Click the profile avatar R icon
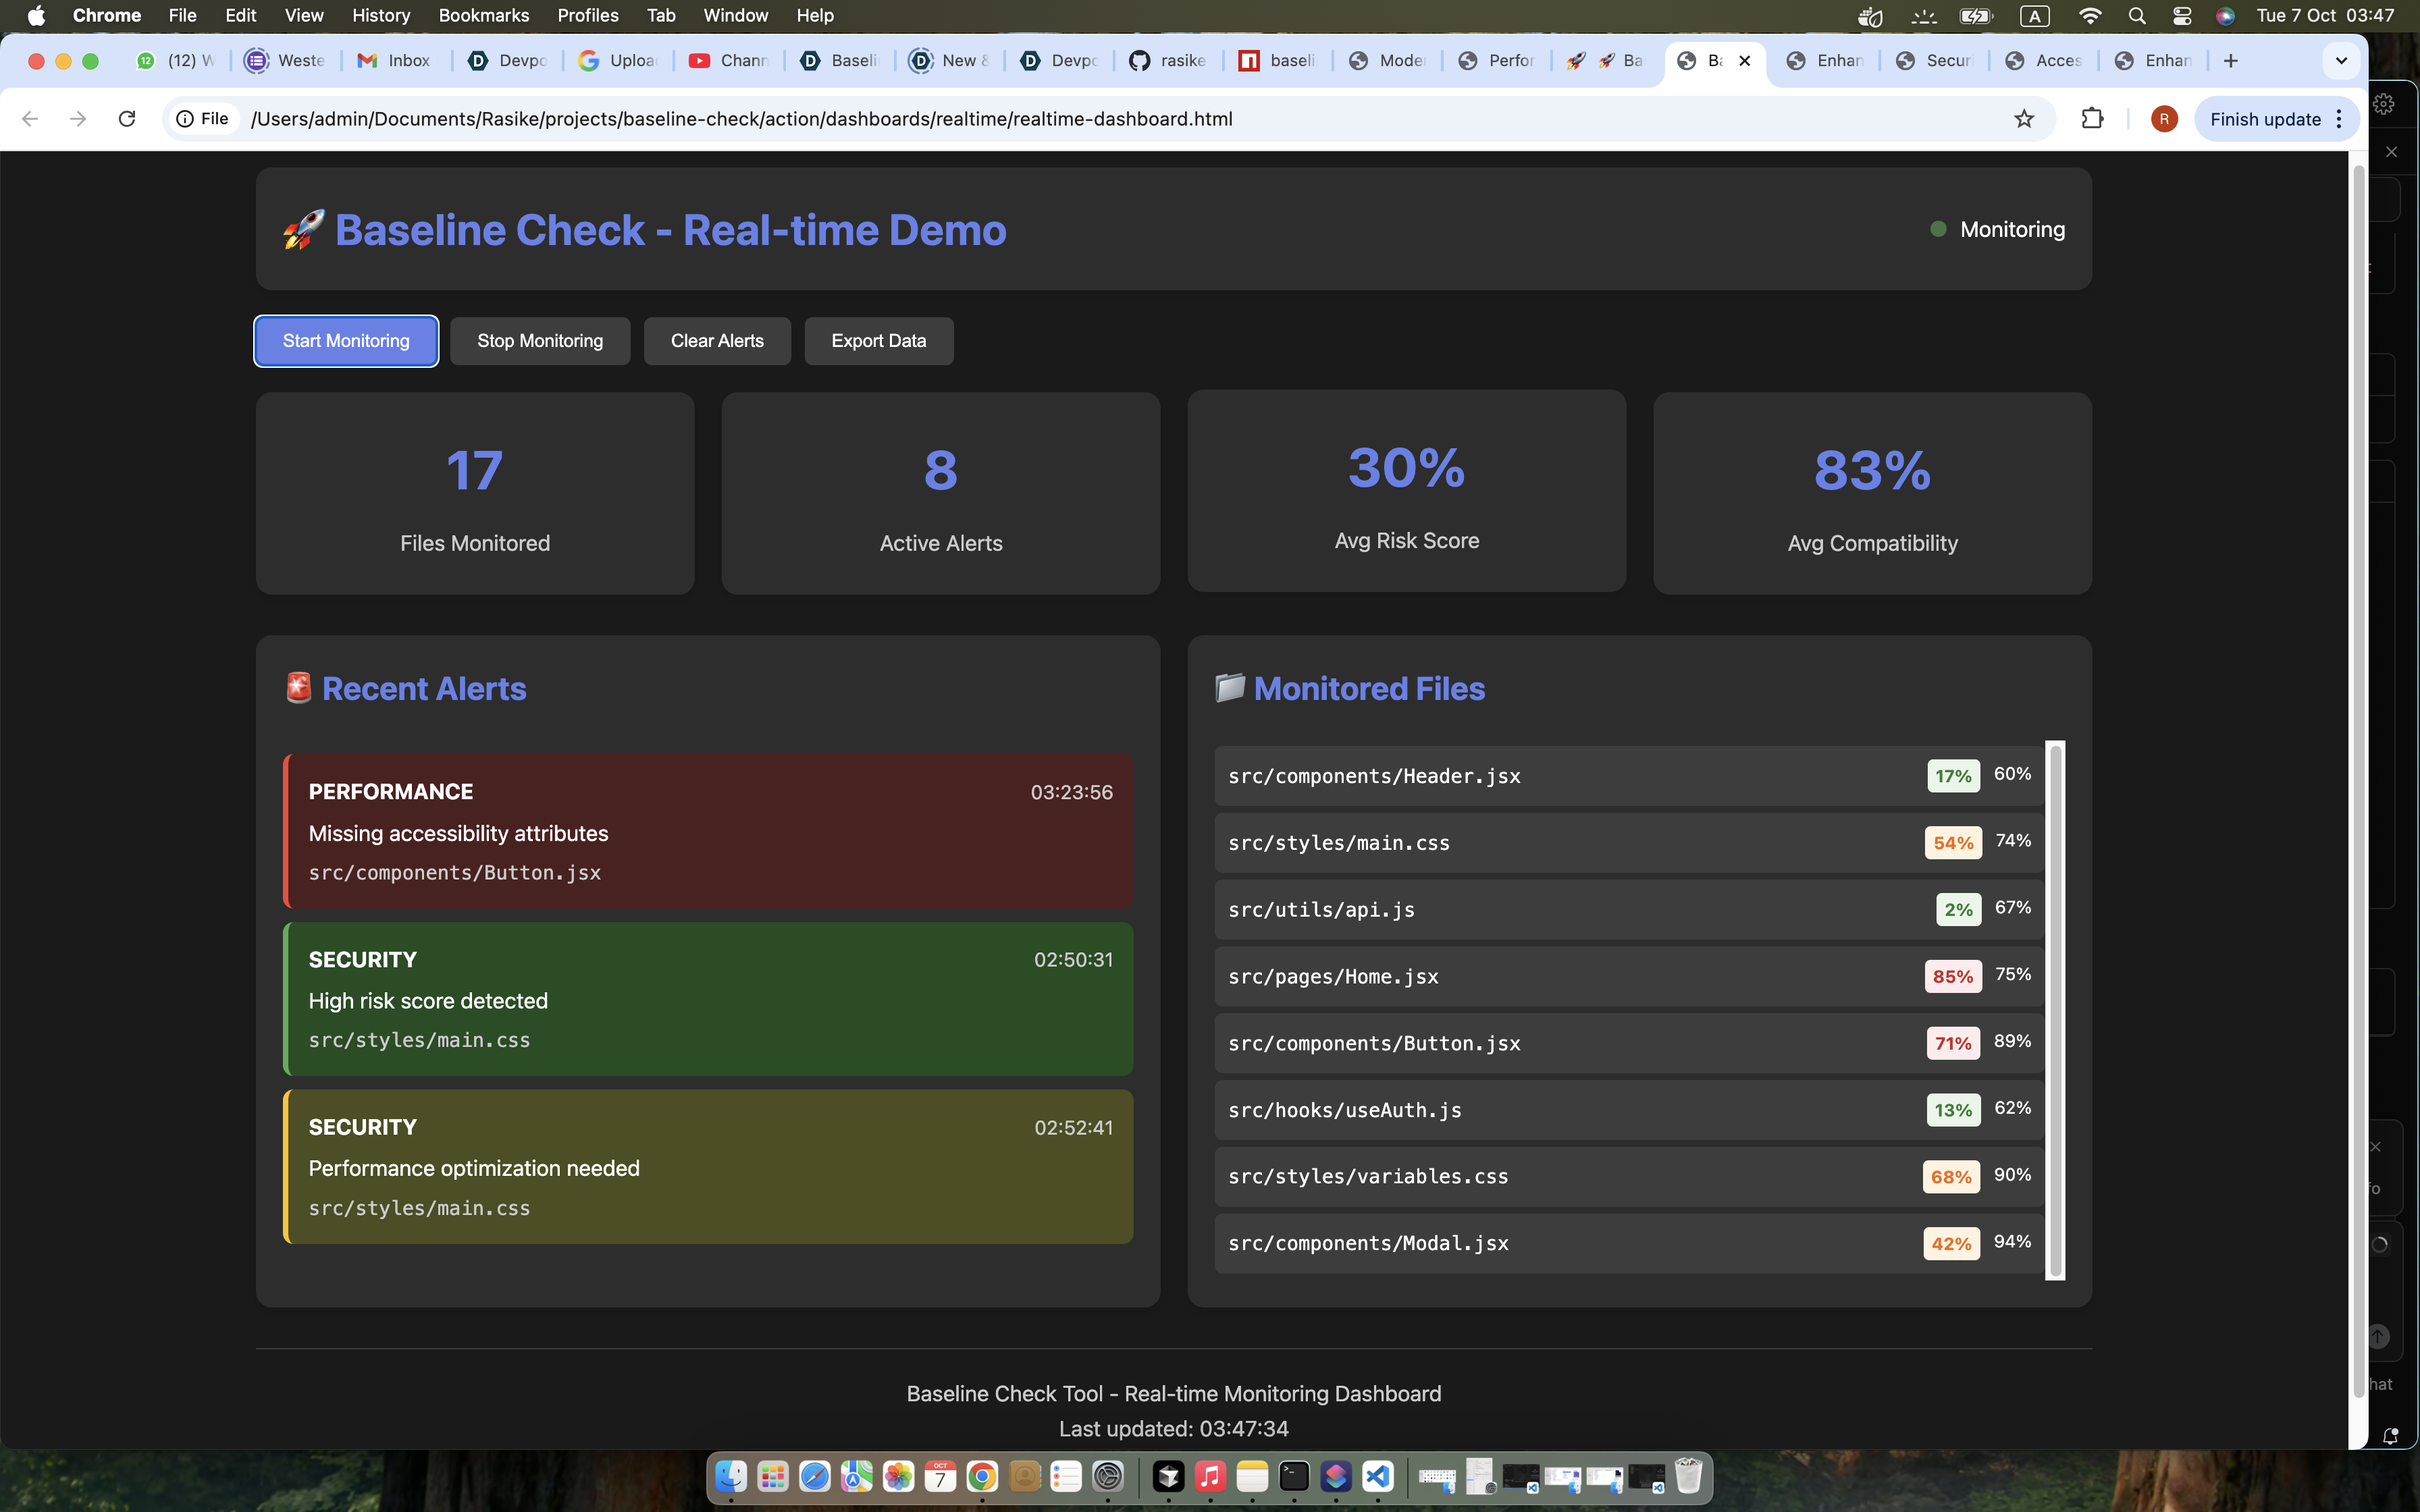This screenshot has height=1512, width=2420. pos(2163,119)
